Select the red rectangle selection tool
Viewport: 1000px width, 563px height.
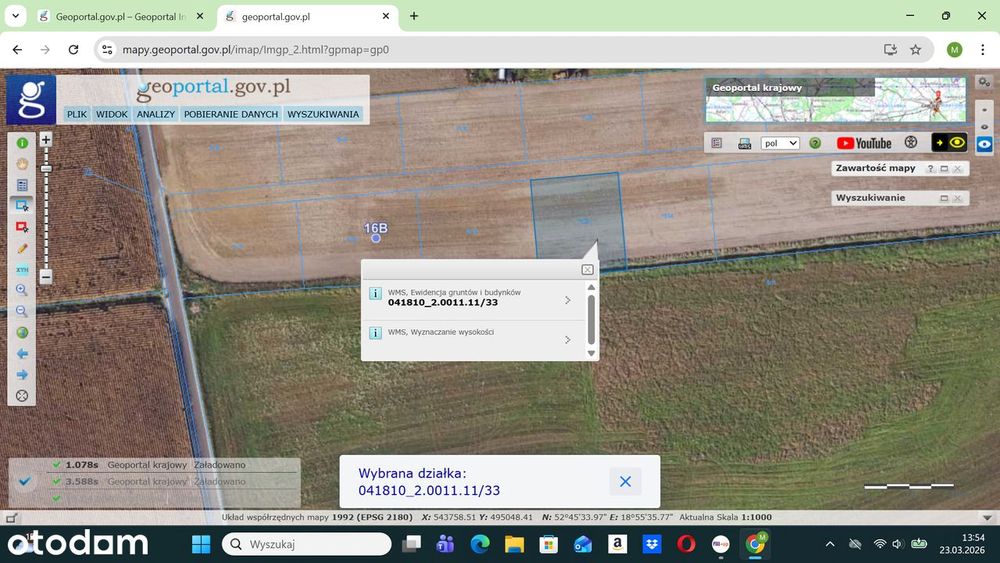click(22, 226)
